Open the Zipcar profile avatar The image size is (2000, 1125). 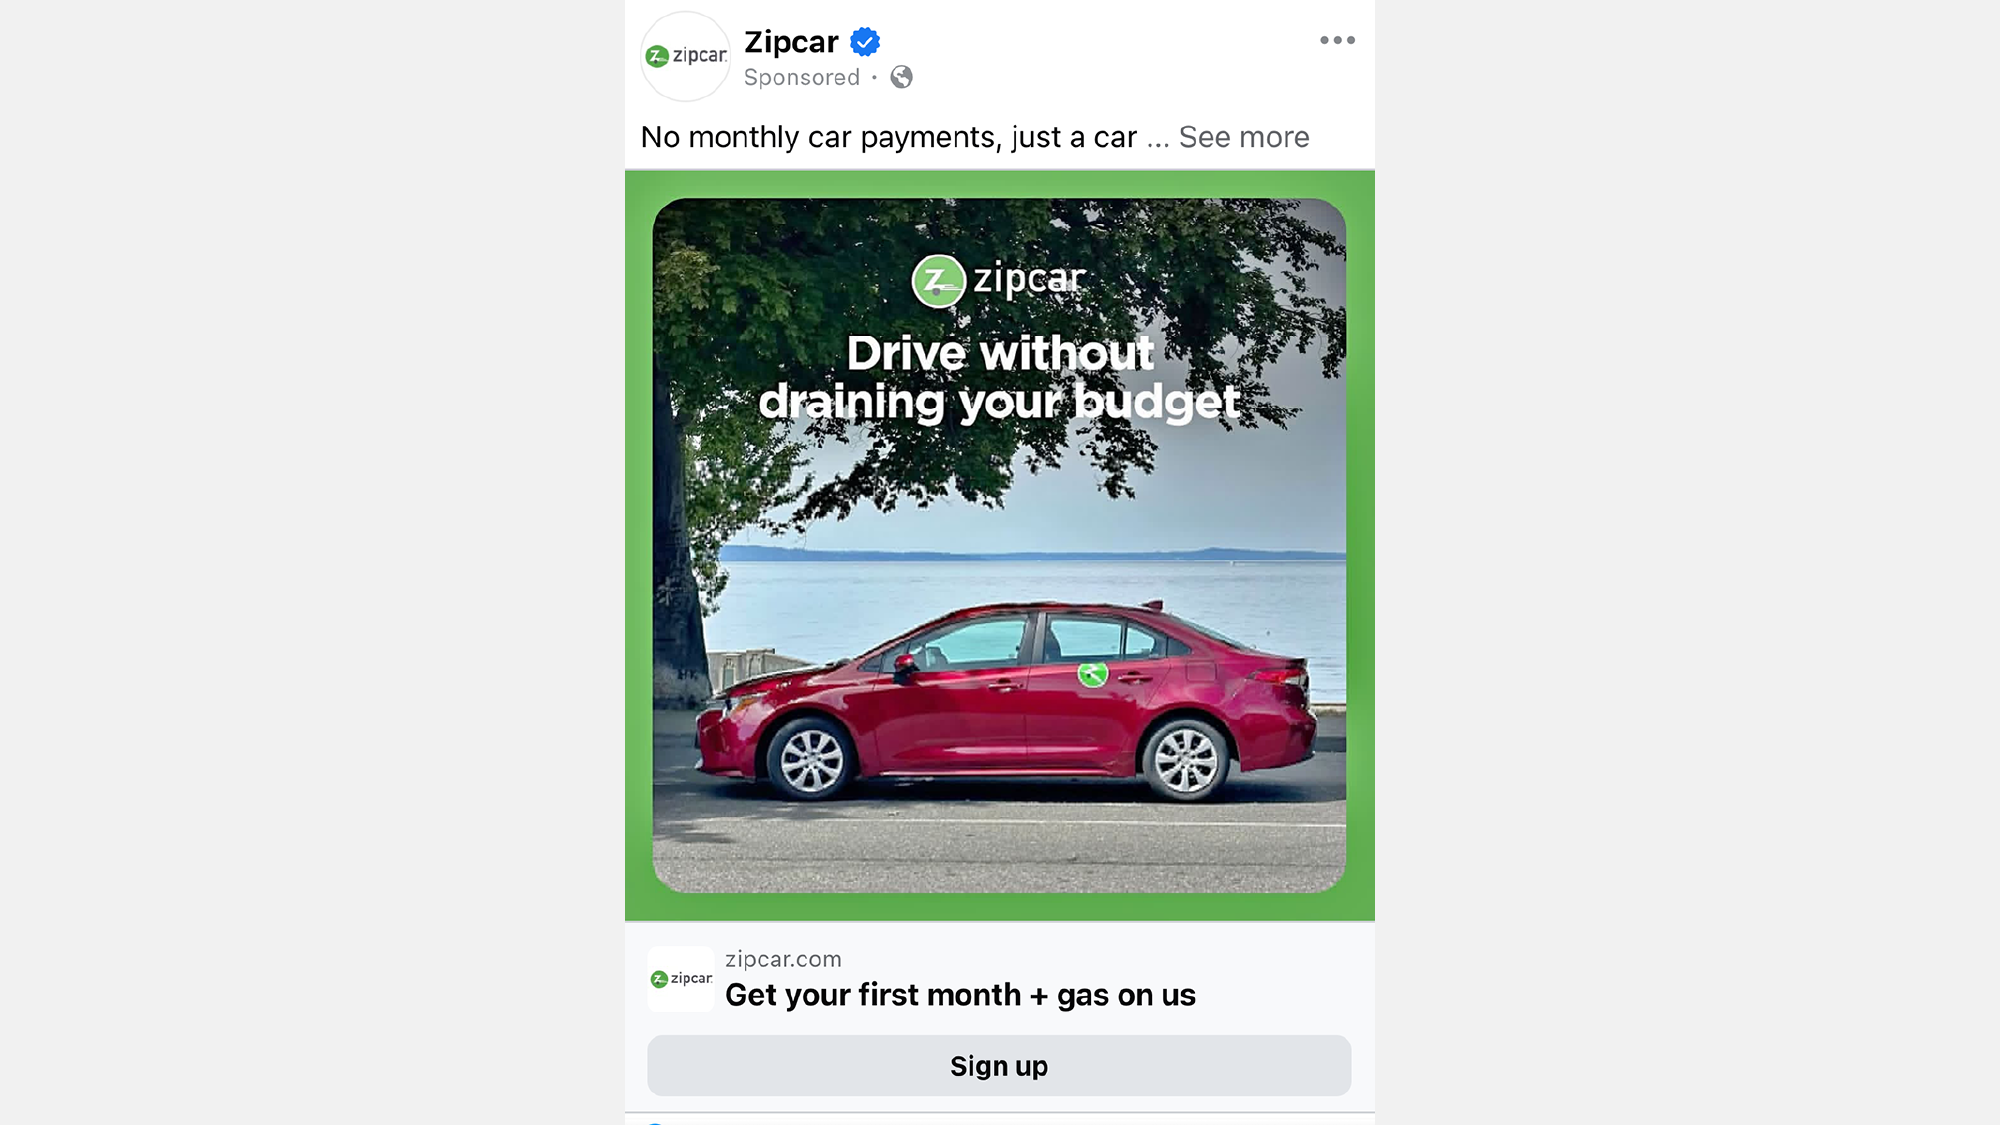pyautogui.click(x=686, y=56)
